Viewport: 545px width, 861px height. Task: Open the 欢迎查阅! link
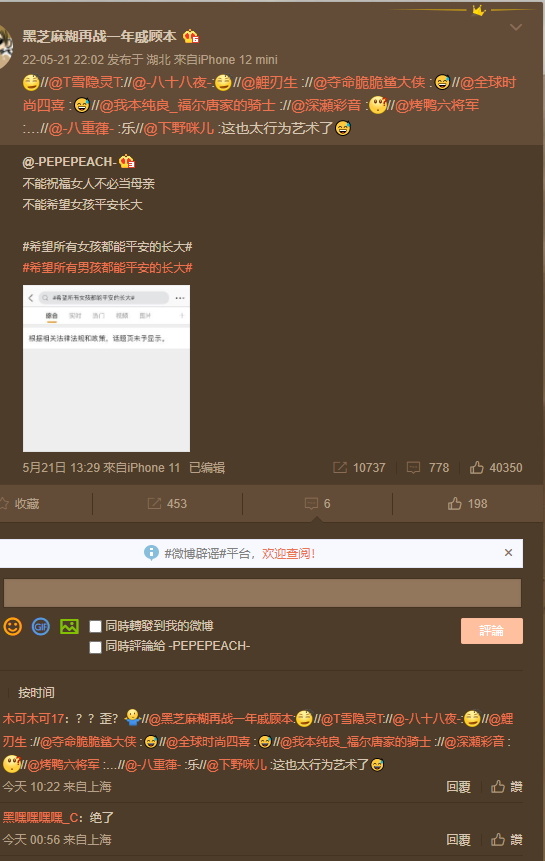(288, 554)
